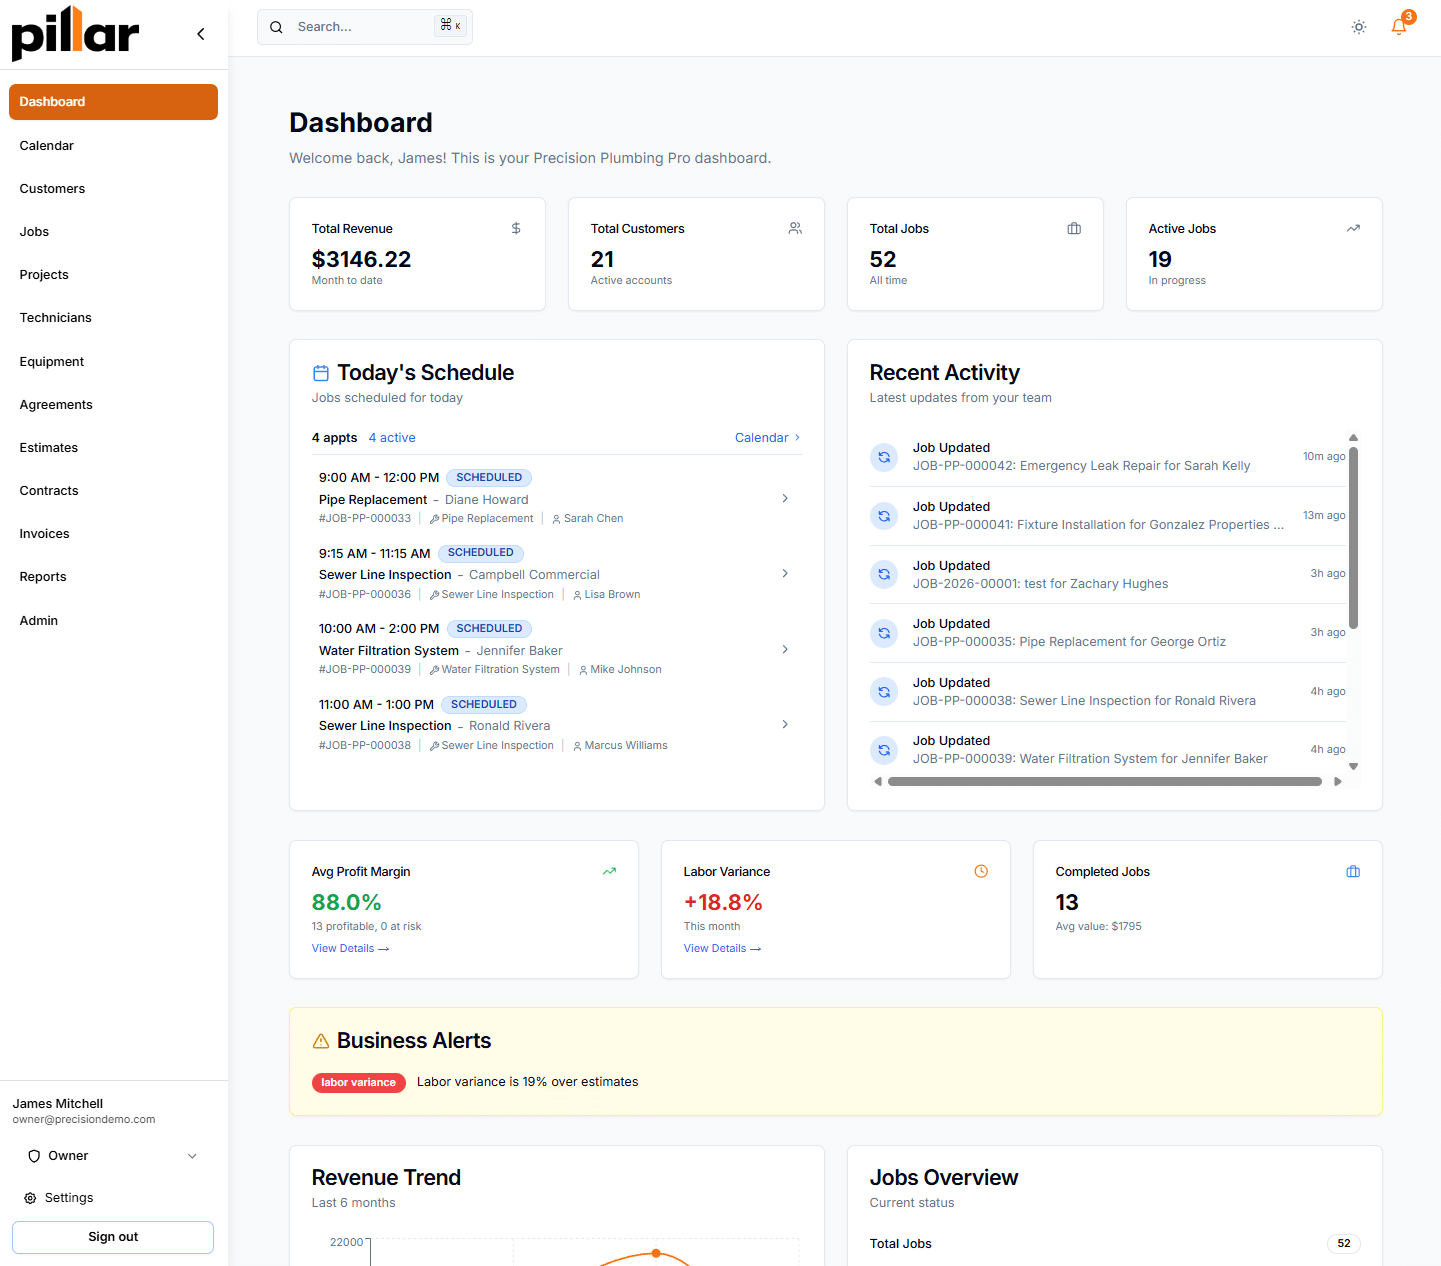Expand the Water Filtration System appointment chevron
This screenshot has width=1441, height=1266.
(x=785, y=649)
